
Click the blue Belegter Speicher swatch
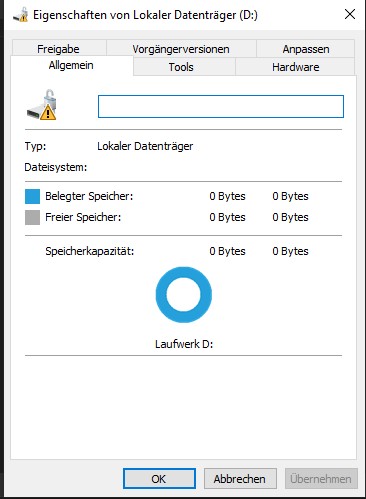[x=32, y=196]
